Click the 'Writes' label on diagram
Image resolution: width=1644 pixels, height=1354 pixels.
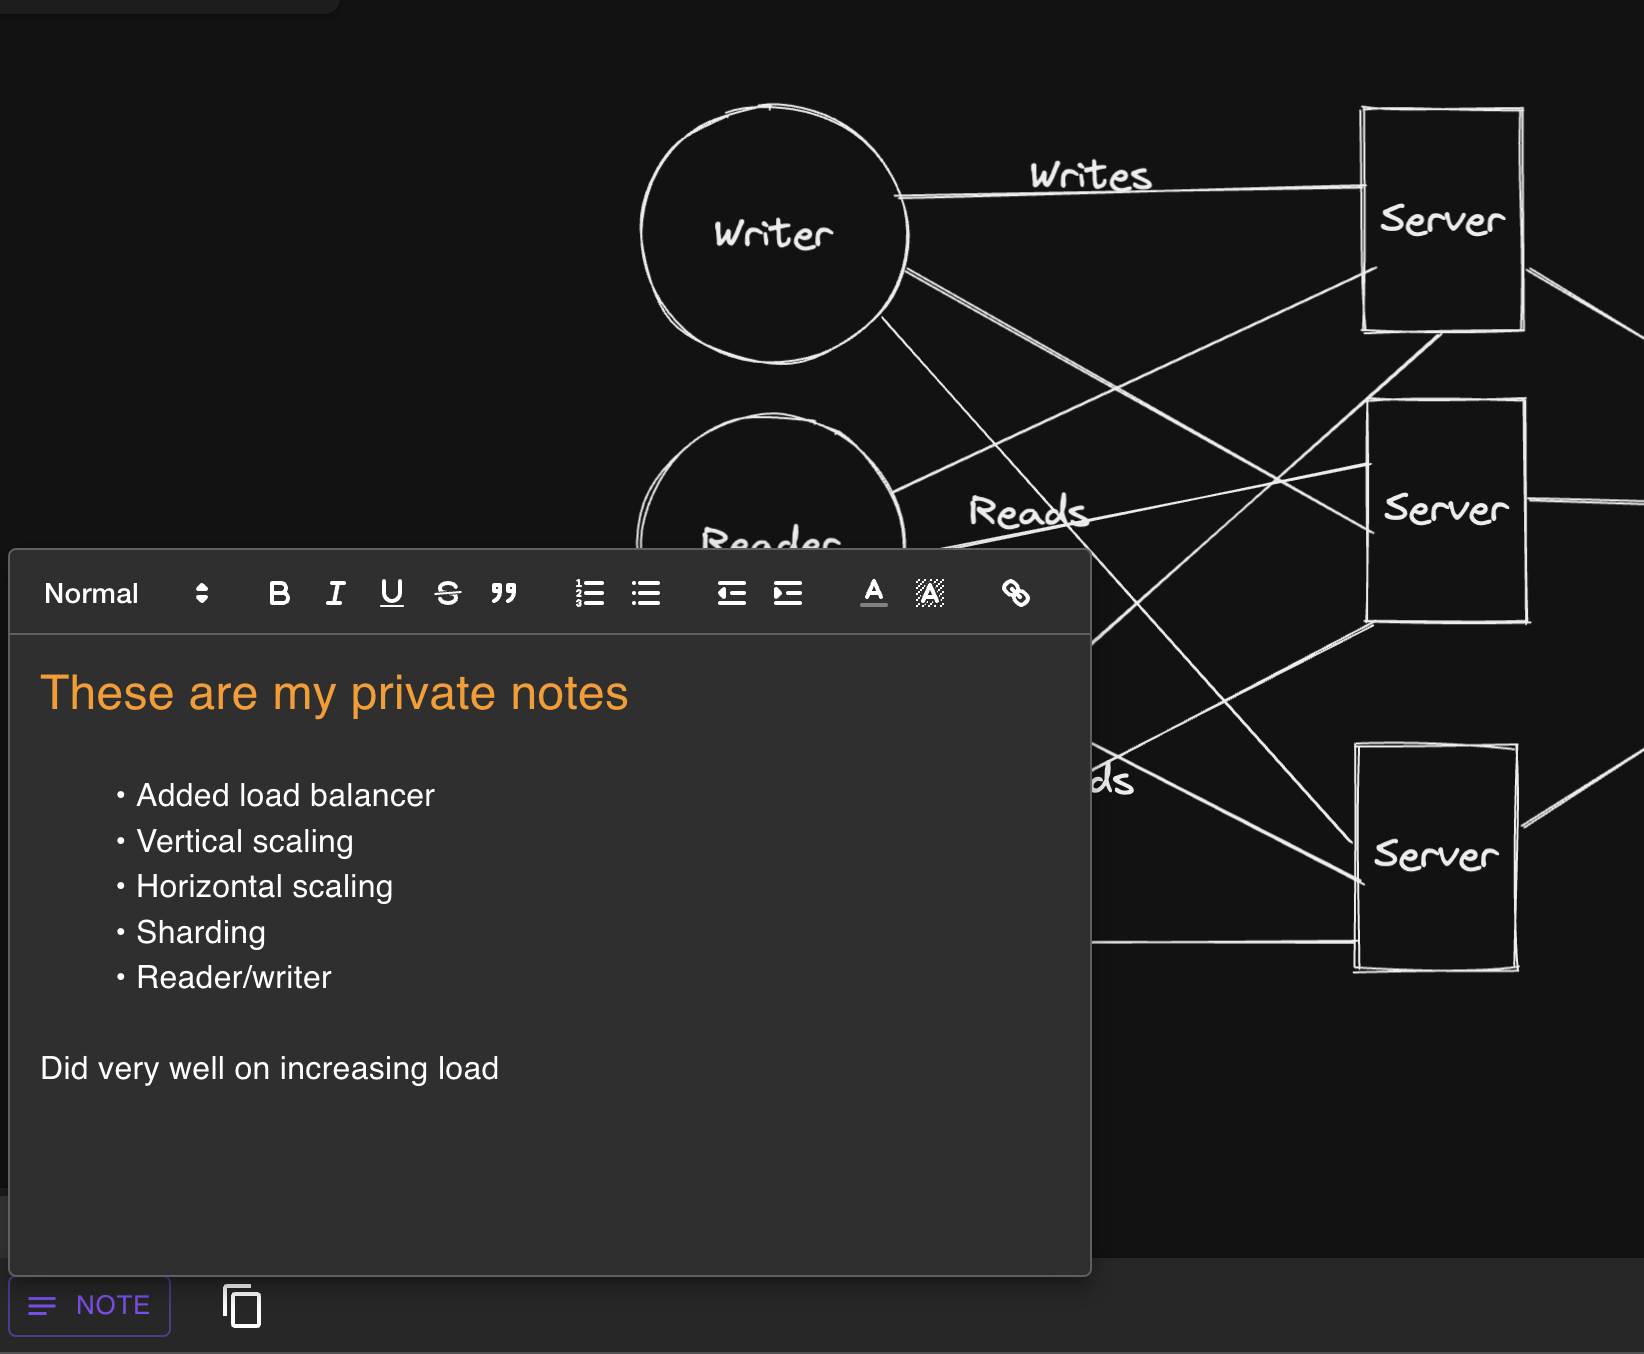pos(1091,176)
